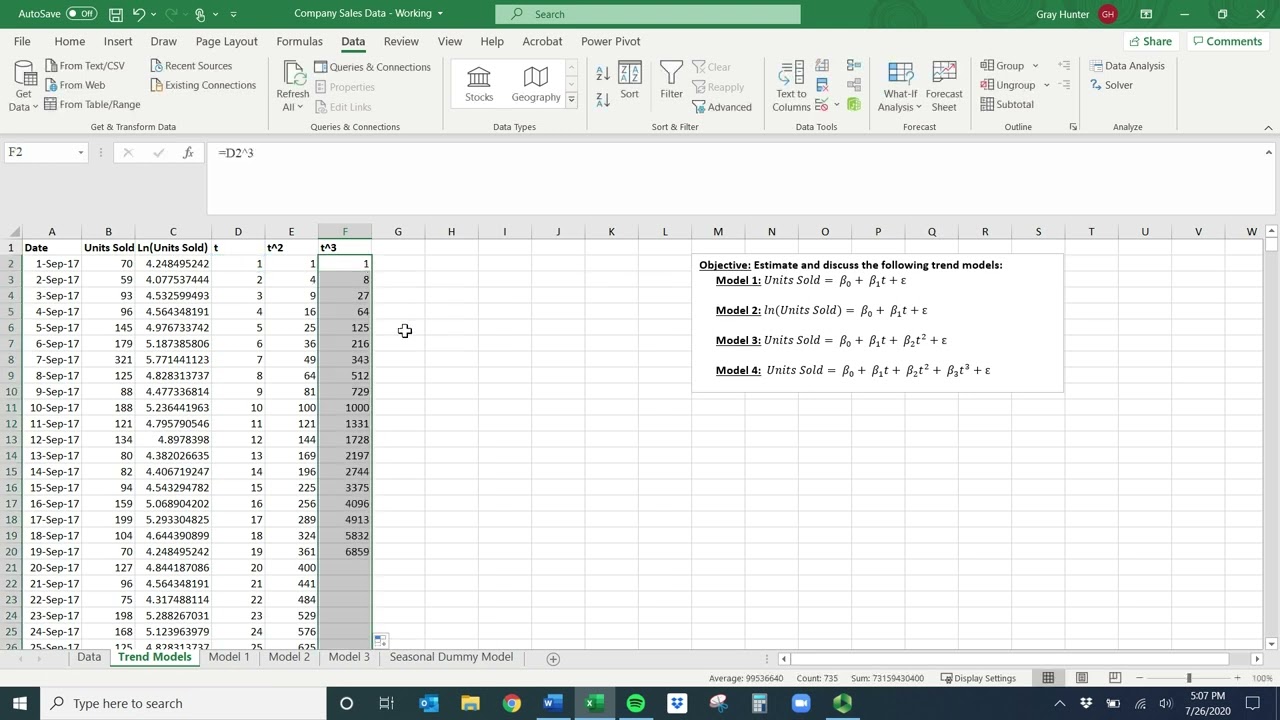Open the Data Analysis tool
1280x720 pixels.
pyautogui.click(x=1127, y=66)
